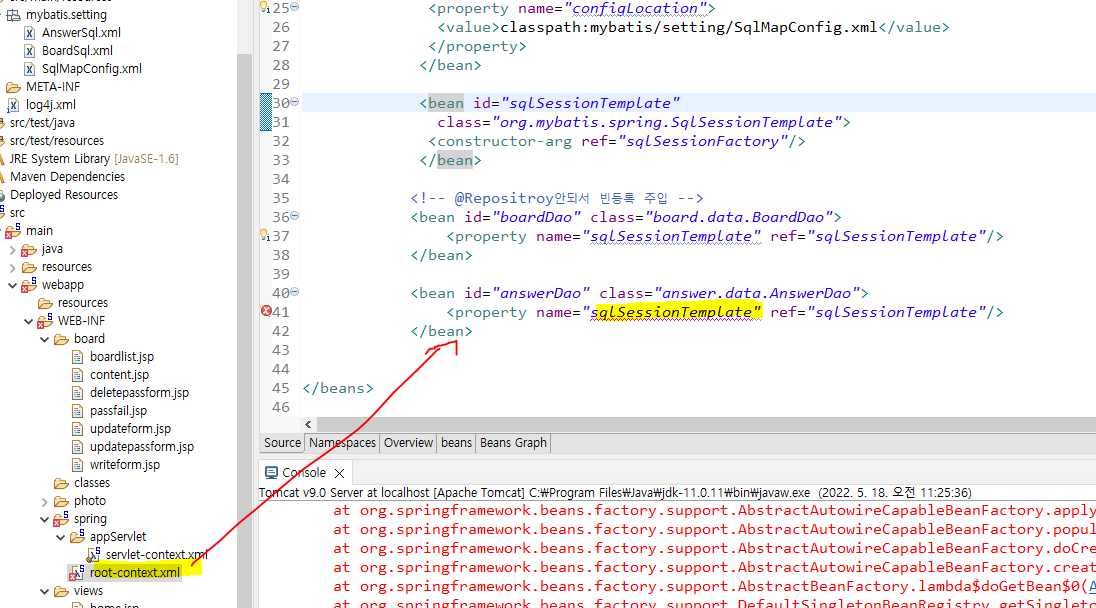This screenshot has width=1096, height=608.
Task: Collapse the board folder
Action: (45, 340)
